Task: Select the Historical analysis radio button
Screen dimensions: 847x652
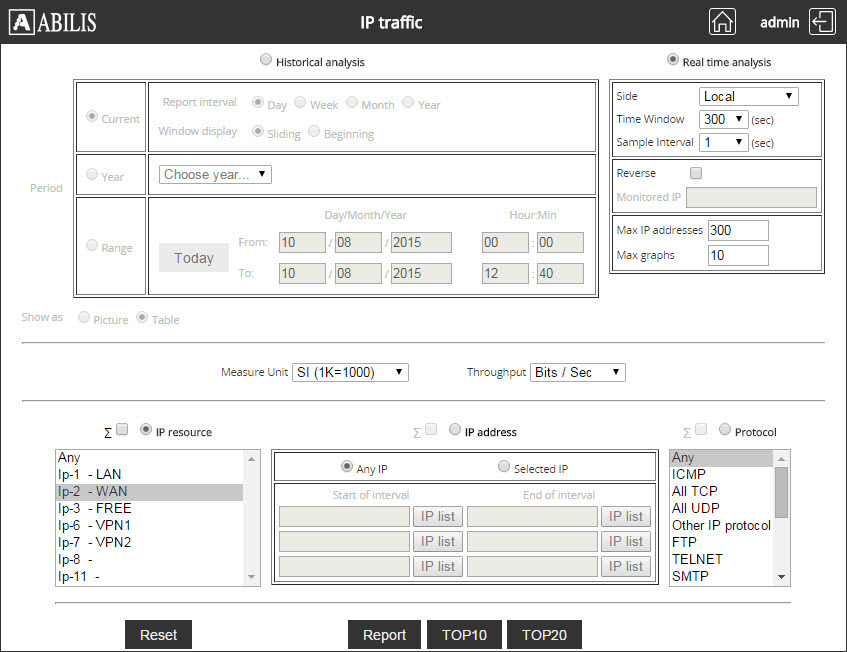Action: (266, 59)
